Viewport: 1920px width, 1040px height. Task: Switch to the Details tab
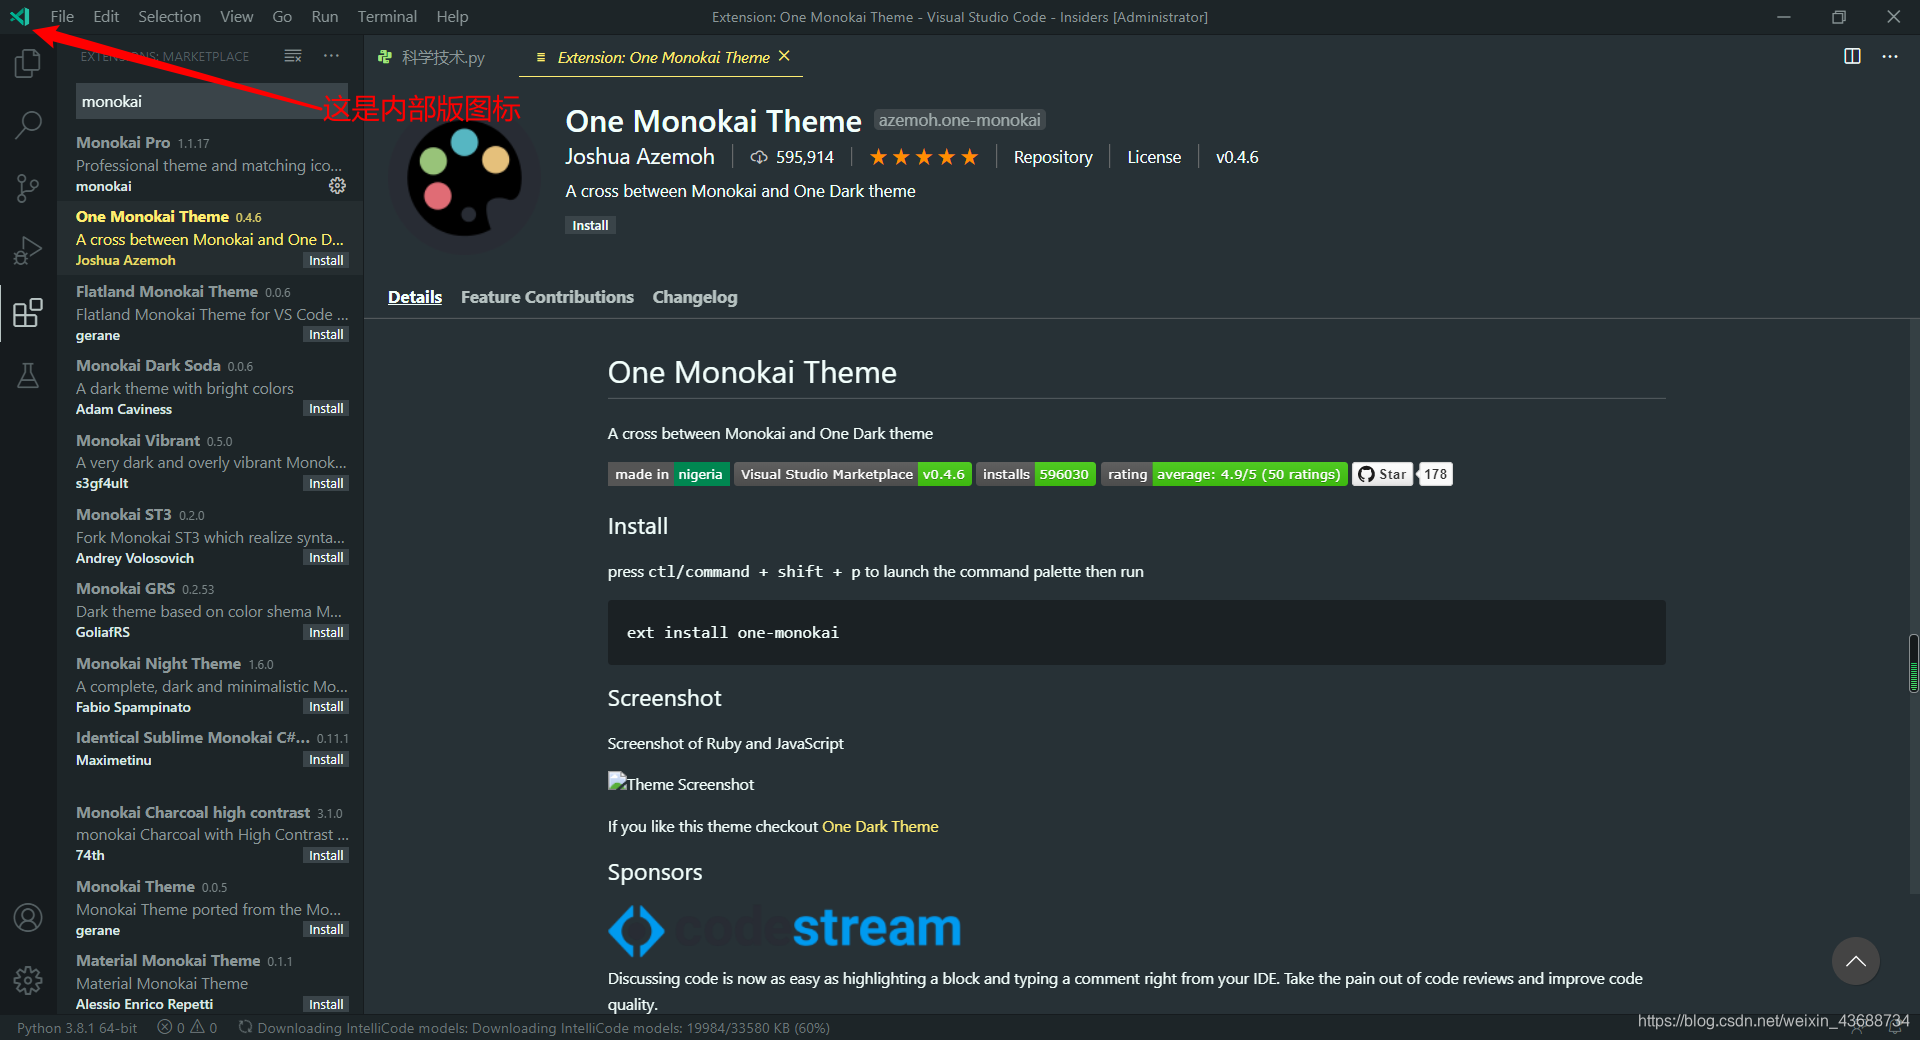[x=415, y=297]
